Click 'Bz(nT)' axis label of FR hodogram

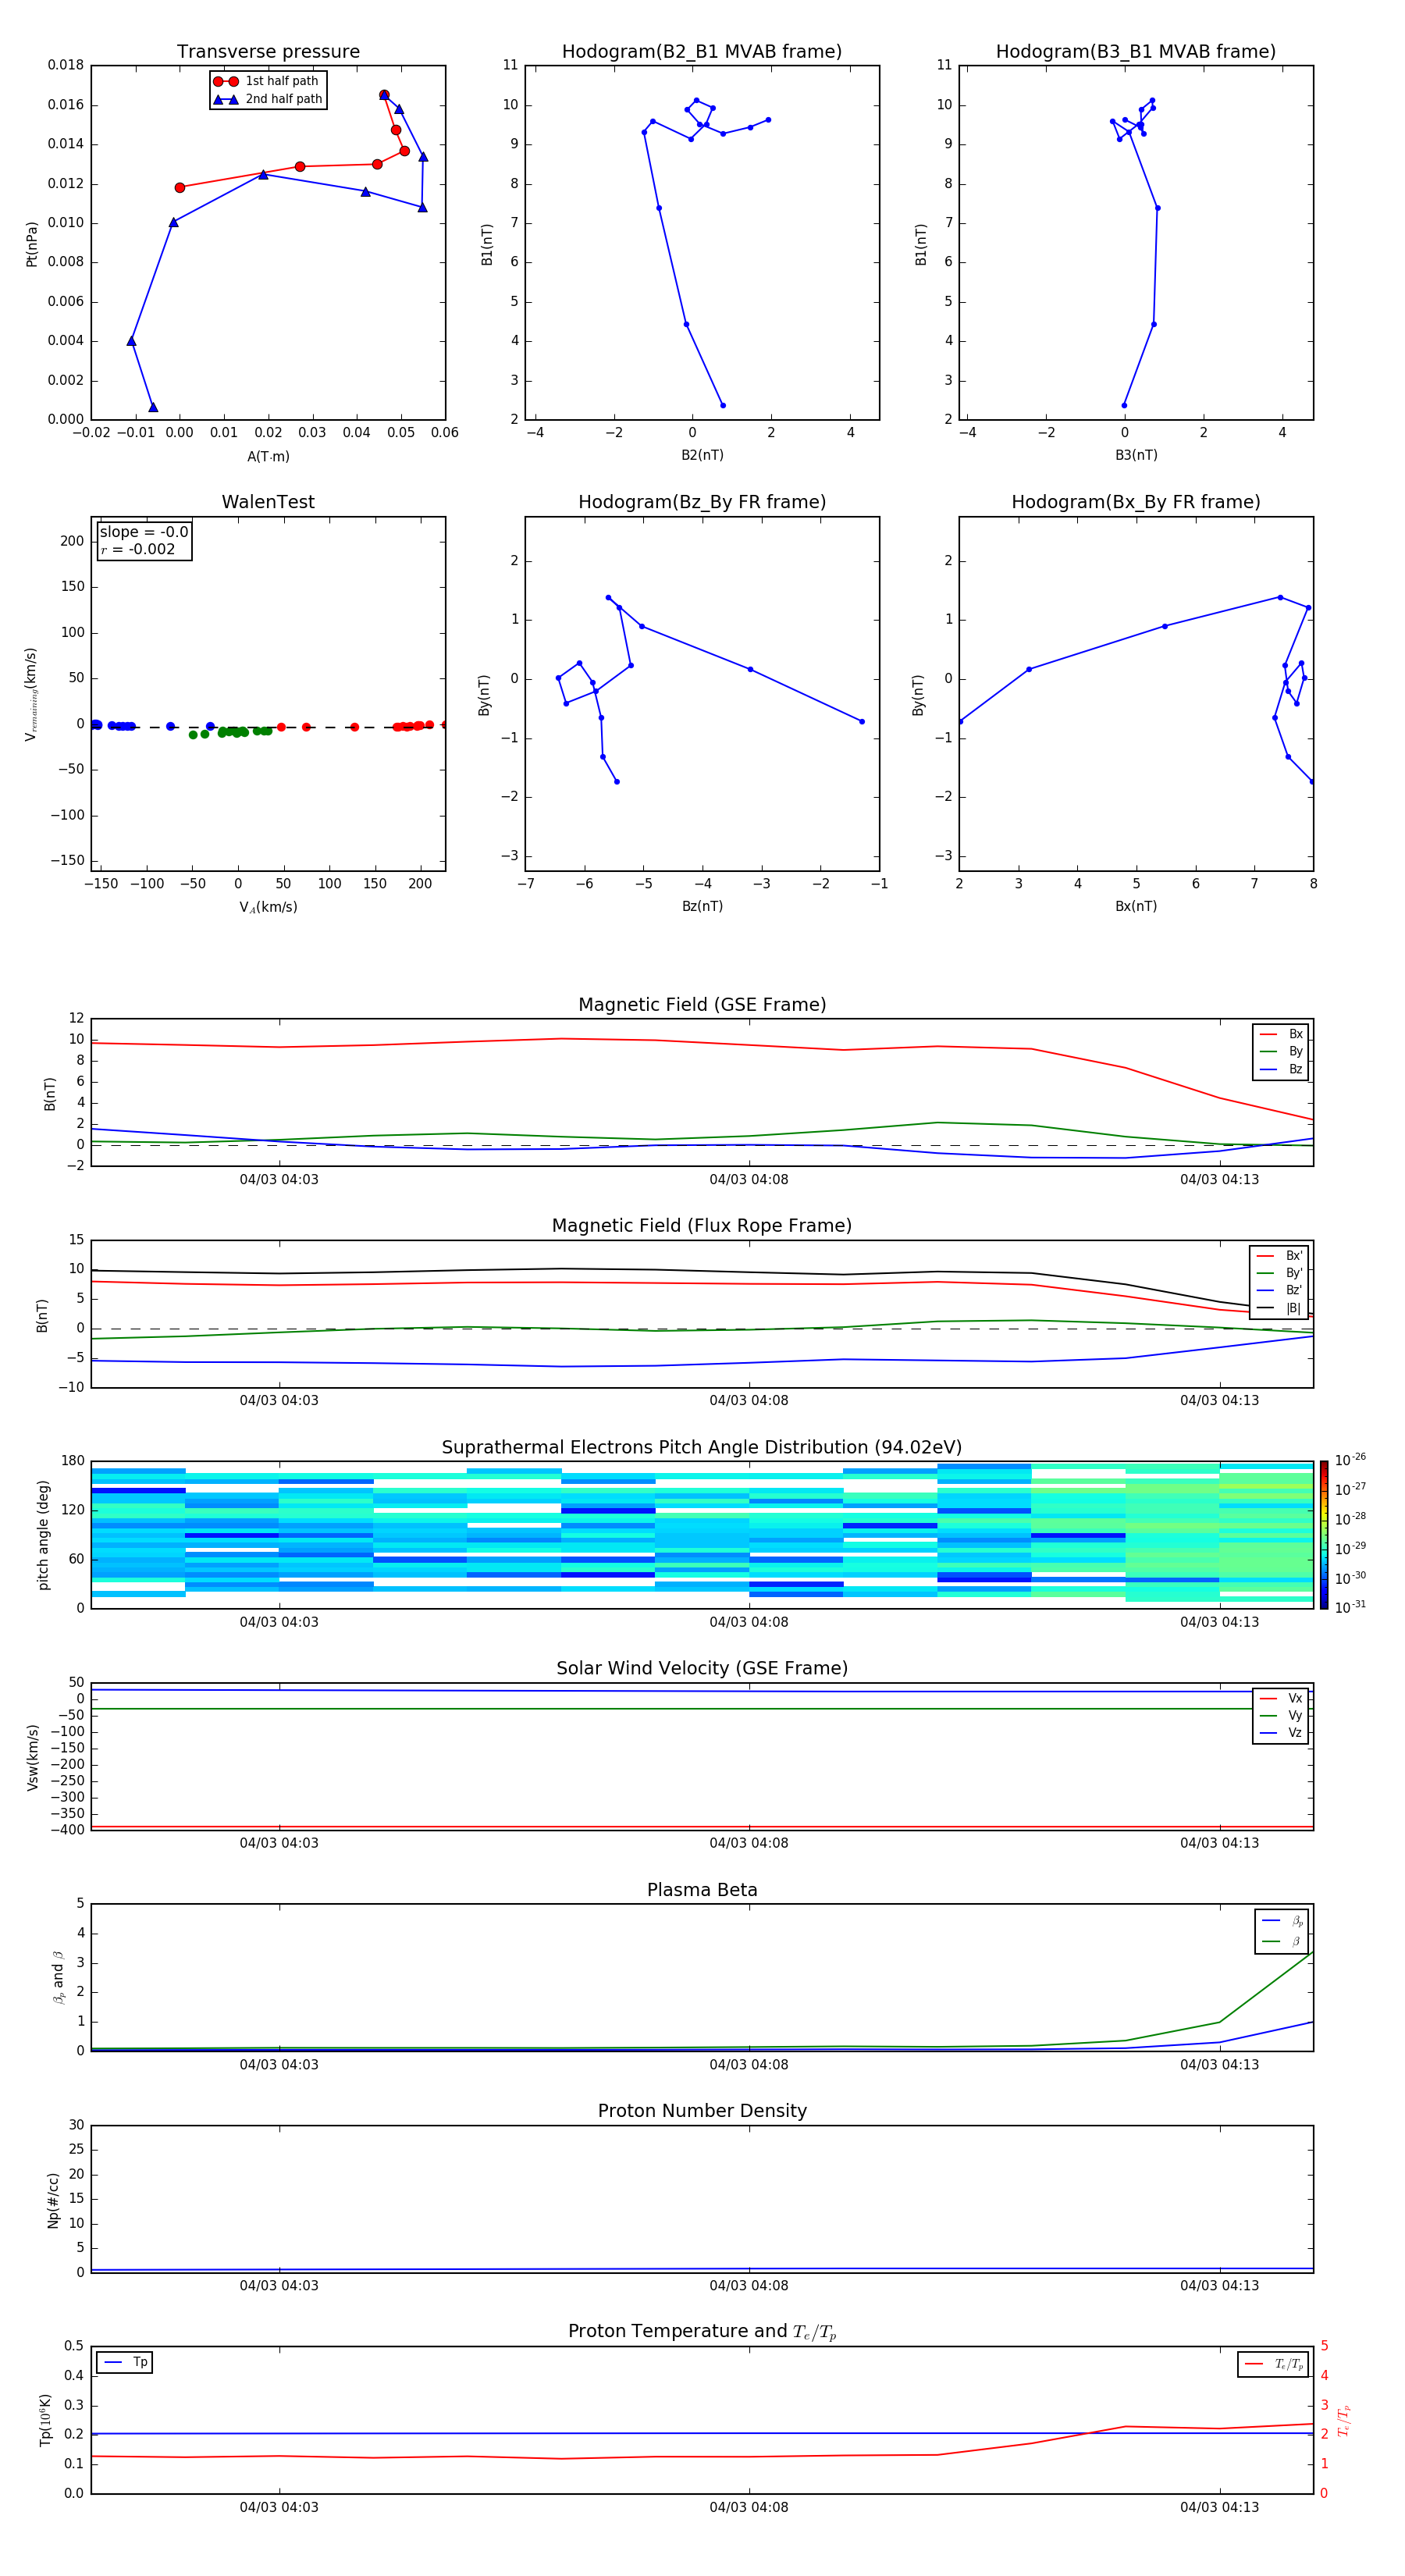702,907
